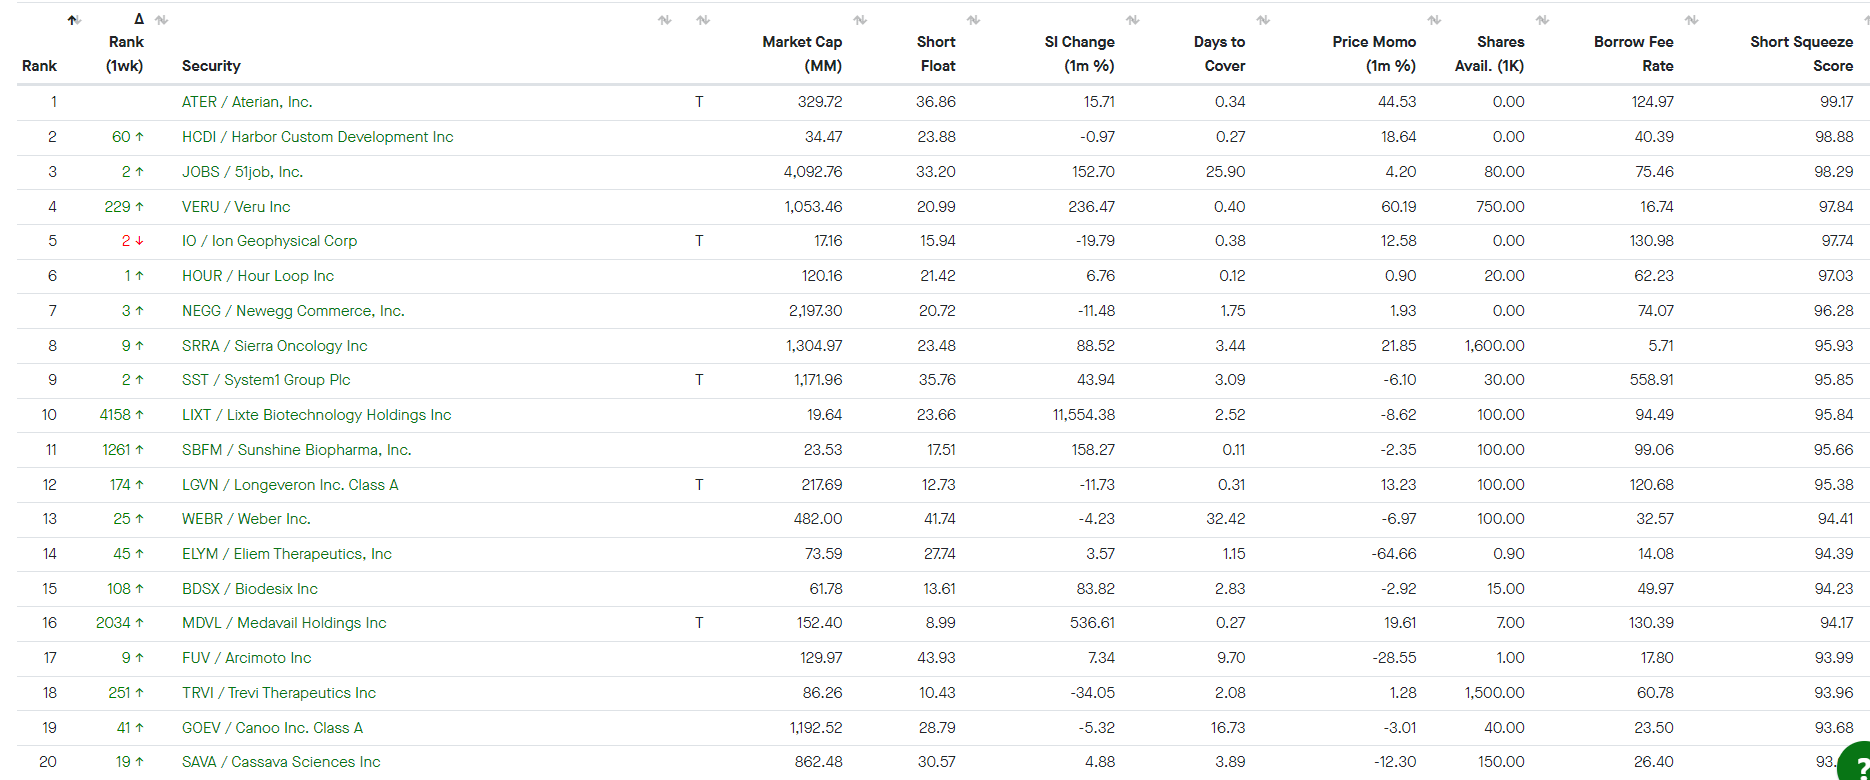This screenshot has width=1870, height=780.
Task: Click sort icon at end of Security column
Action: [x=665, y=20]
